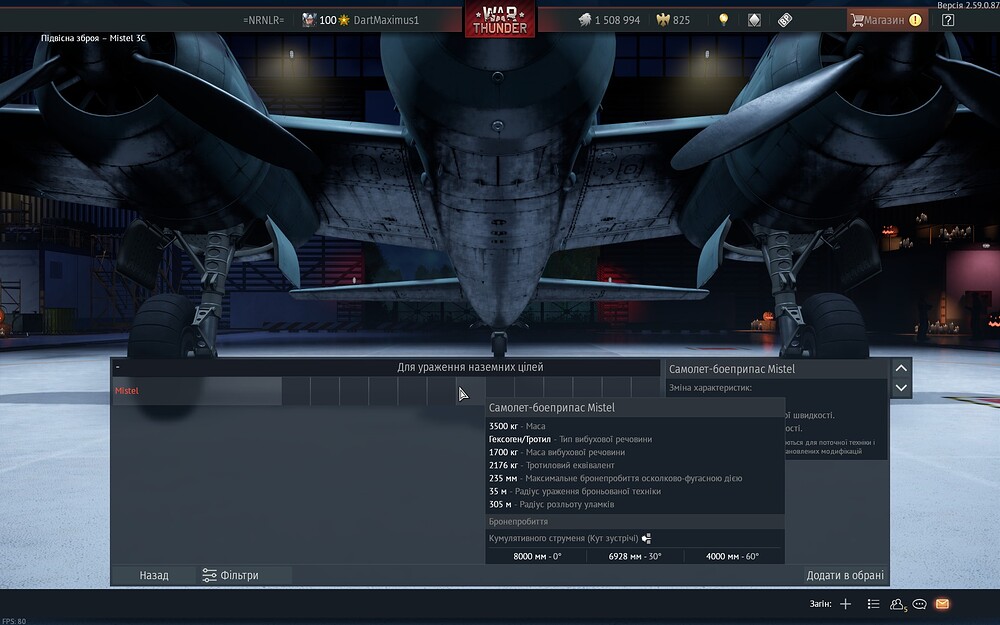The image size is (1000, 625).
Task: Click the 305 м Радіус розльоту уламків line
Action: pos(552,504)
